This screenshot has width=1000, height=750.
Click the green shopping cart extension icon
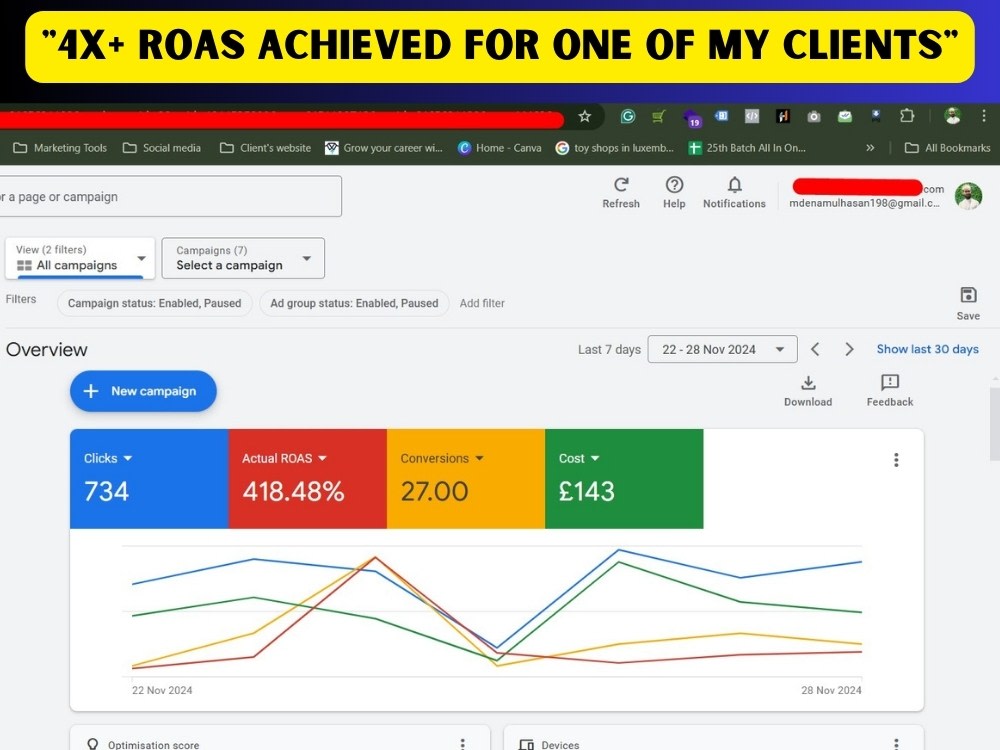click(x=658, y=116)
